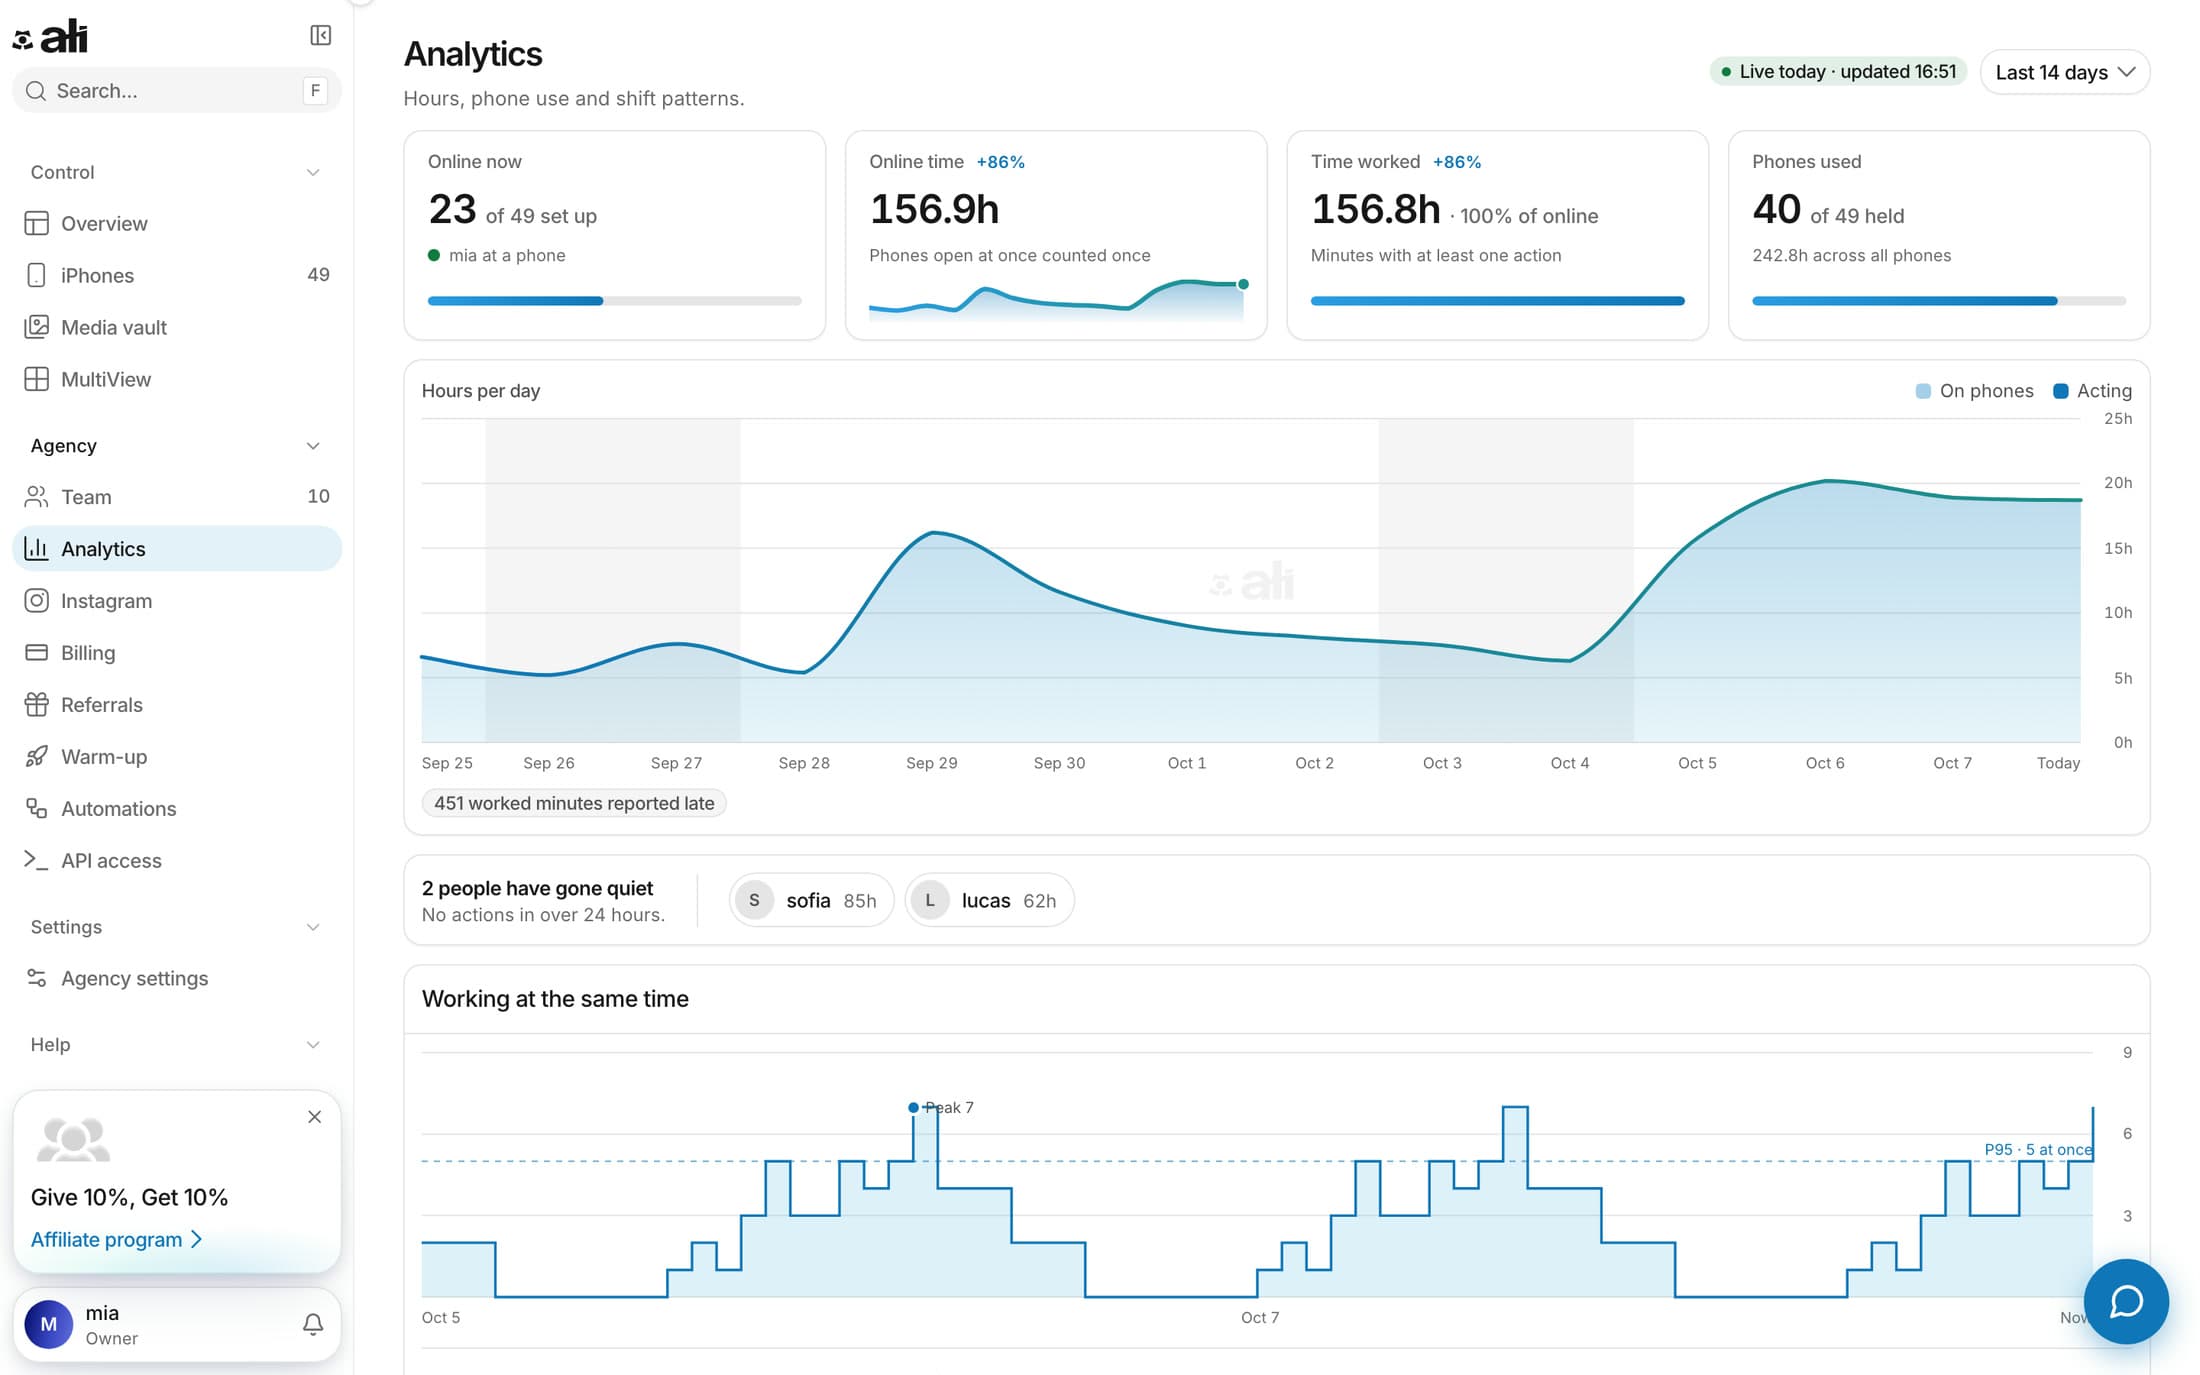
Task: Open the MultiView grid icon
Action: point(37,379)
